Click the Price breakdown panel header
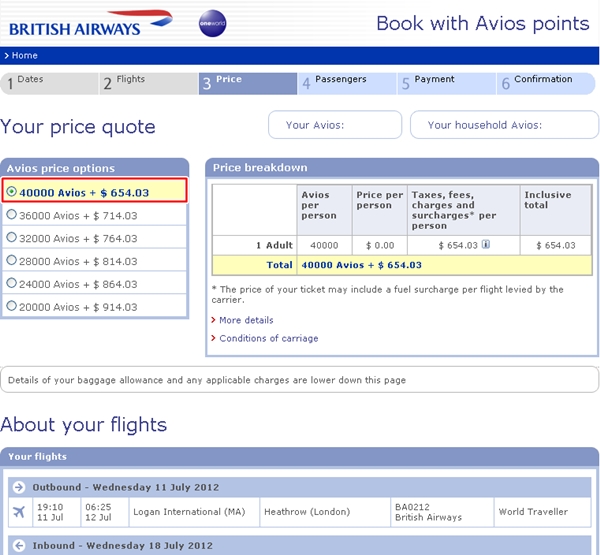 (402, 168)
